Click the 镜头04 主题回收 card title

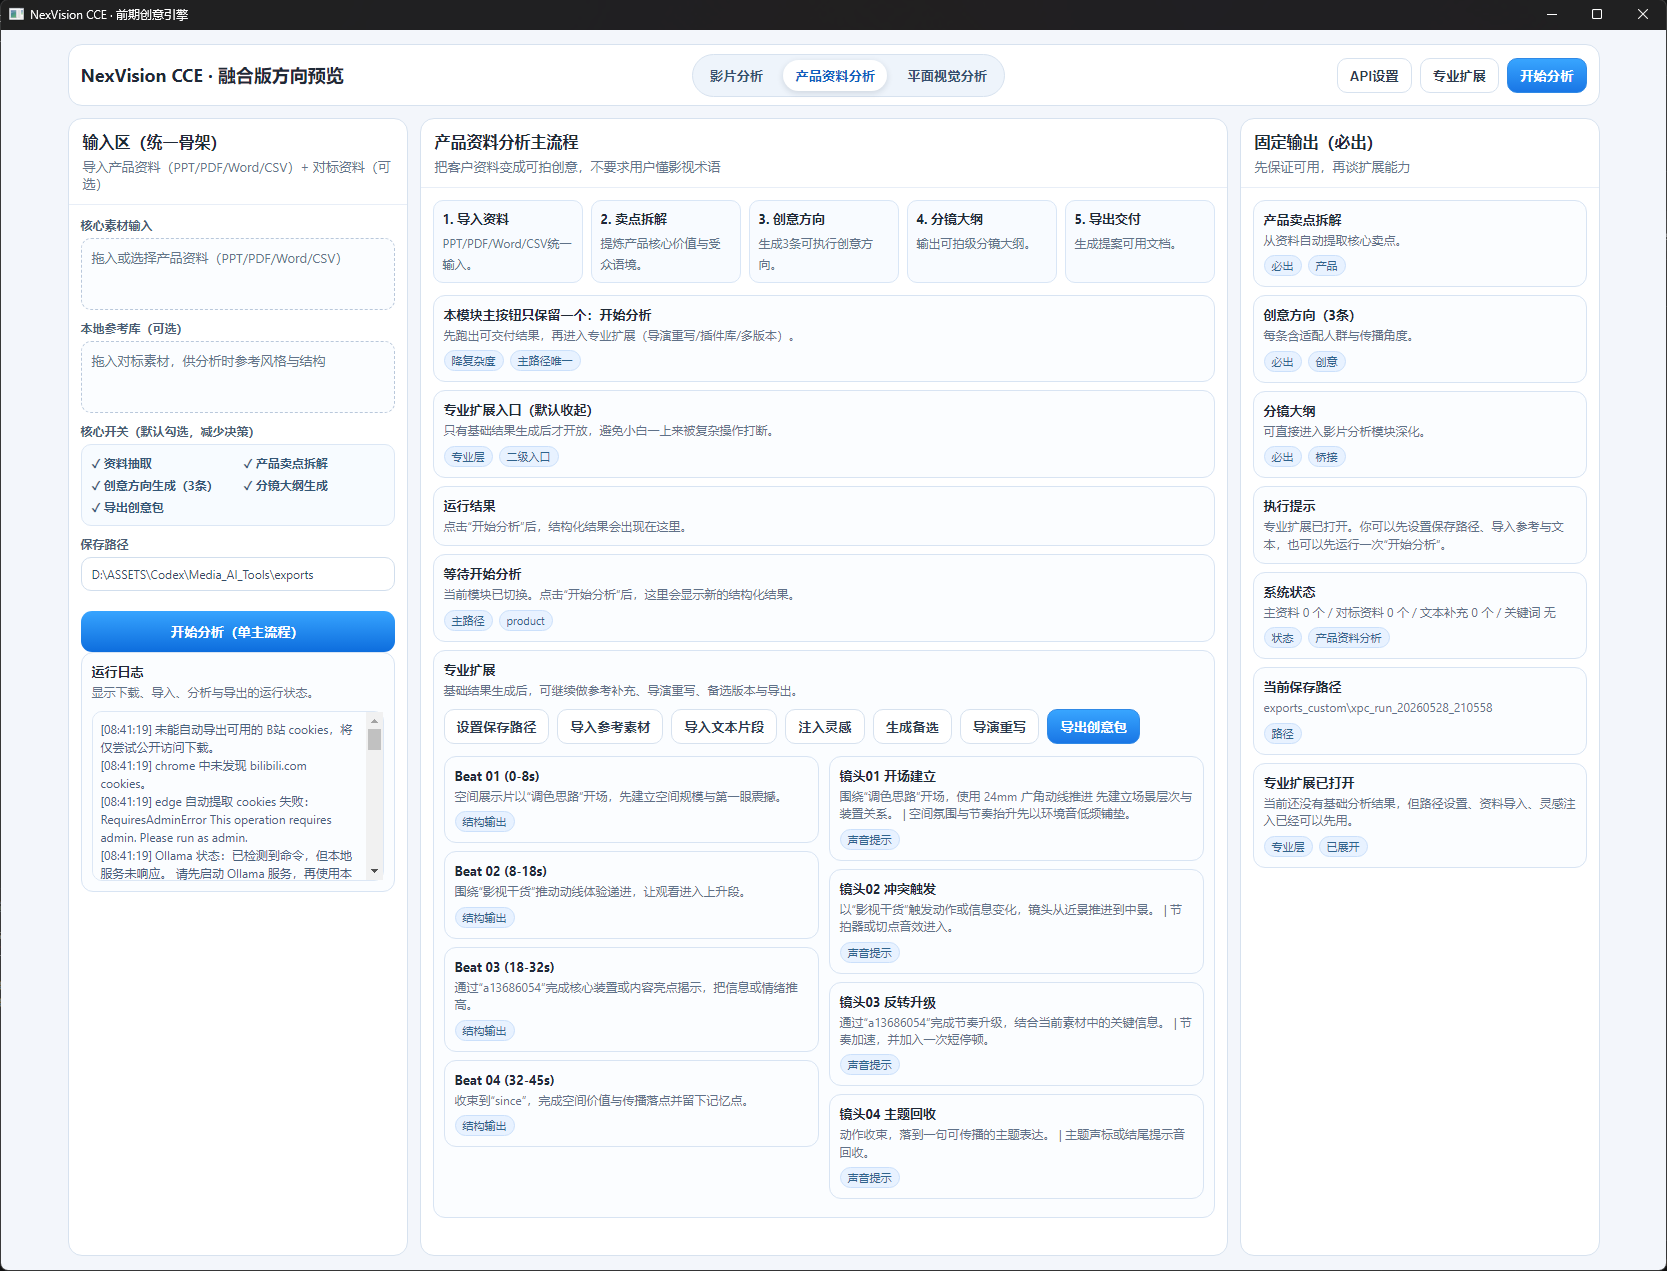click(888, 1115)
